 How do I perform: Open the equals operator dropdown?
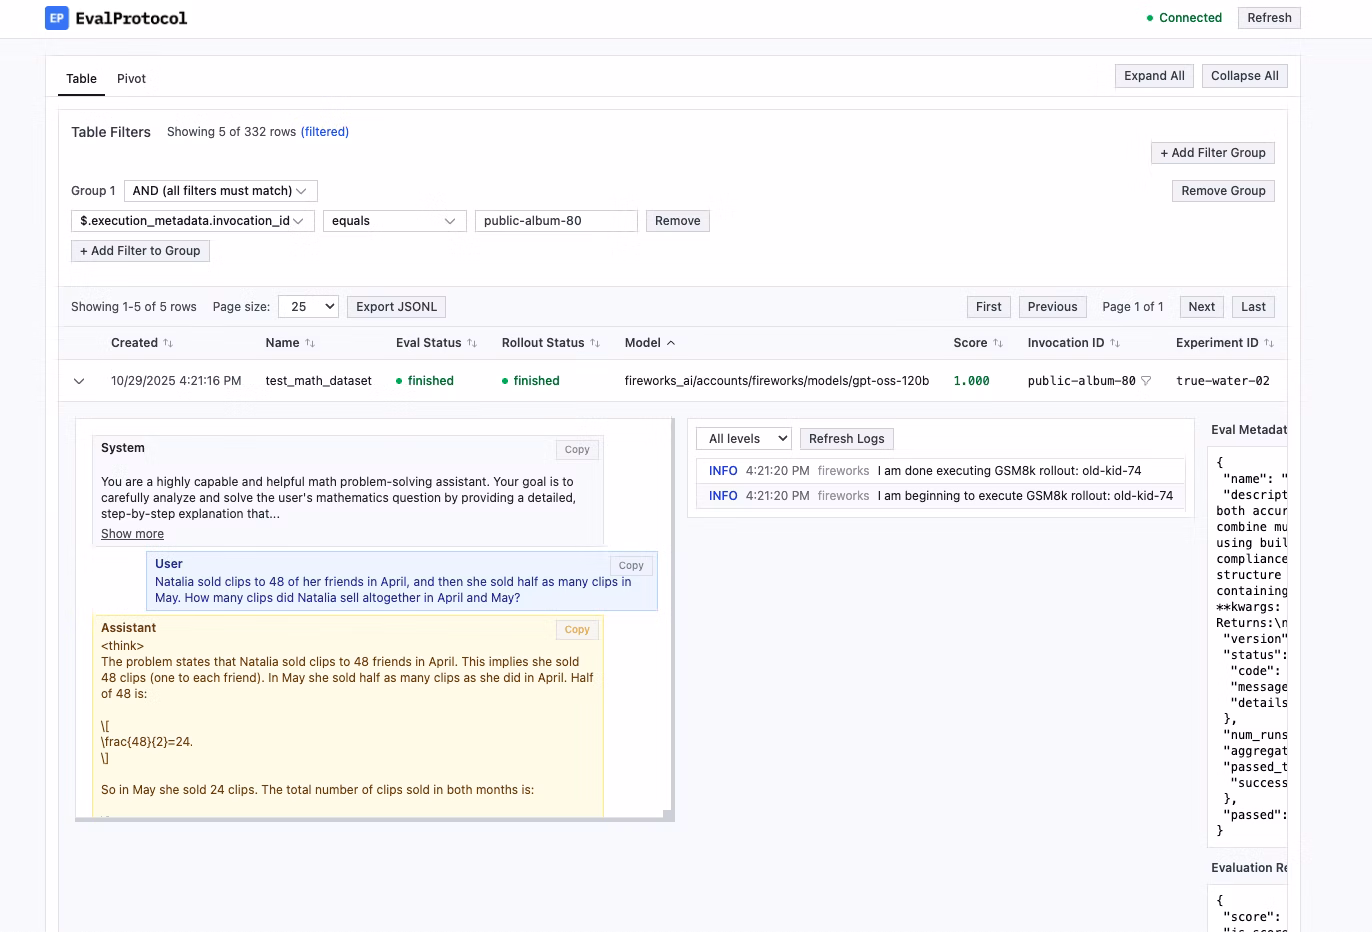tap(394, 221)
